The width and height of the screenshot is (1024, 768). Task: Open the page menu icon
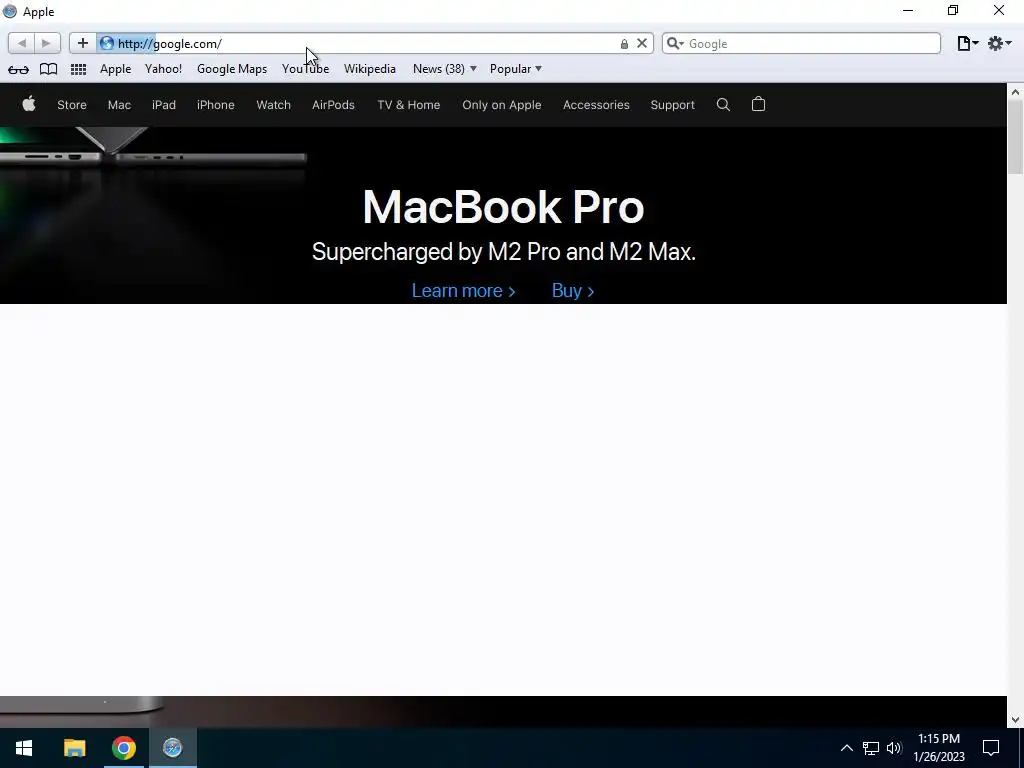967,43
